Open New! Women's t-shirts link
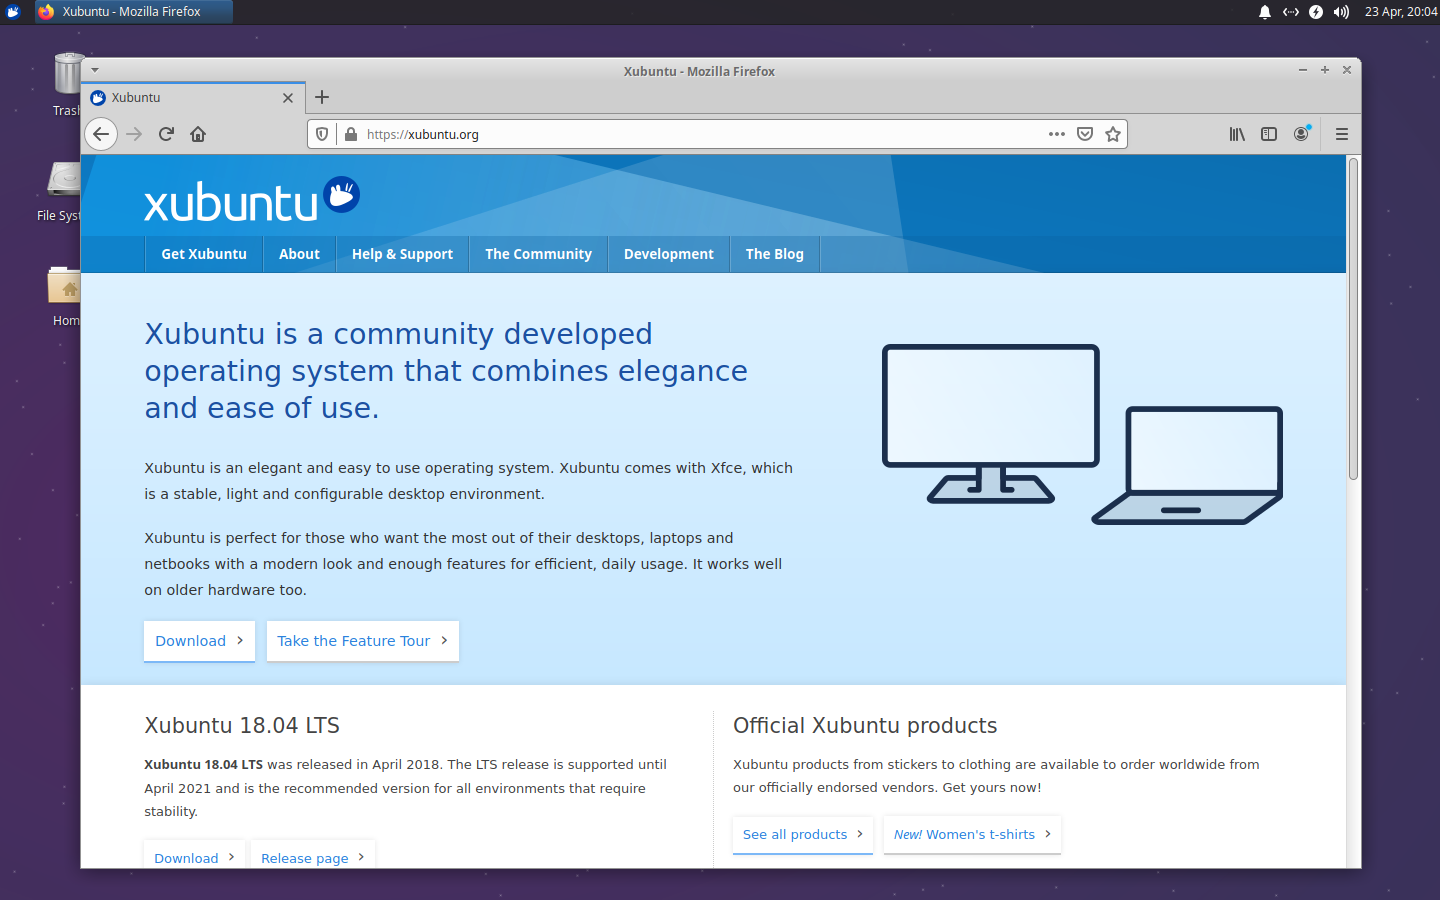 tap(972, 834)
